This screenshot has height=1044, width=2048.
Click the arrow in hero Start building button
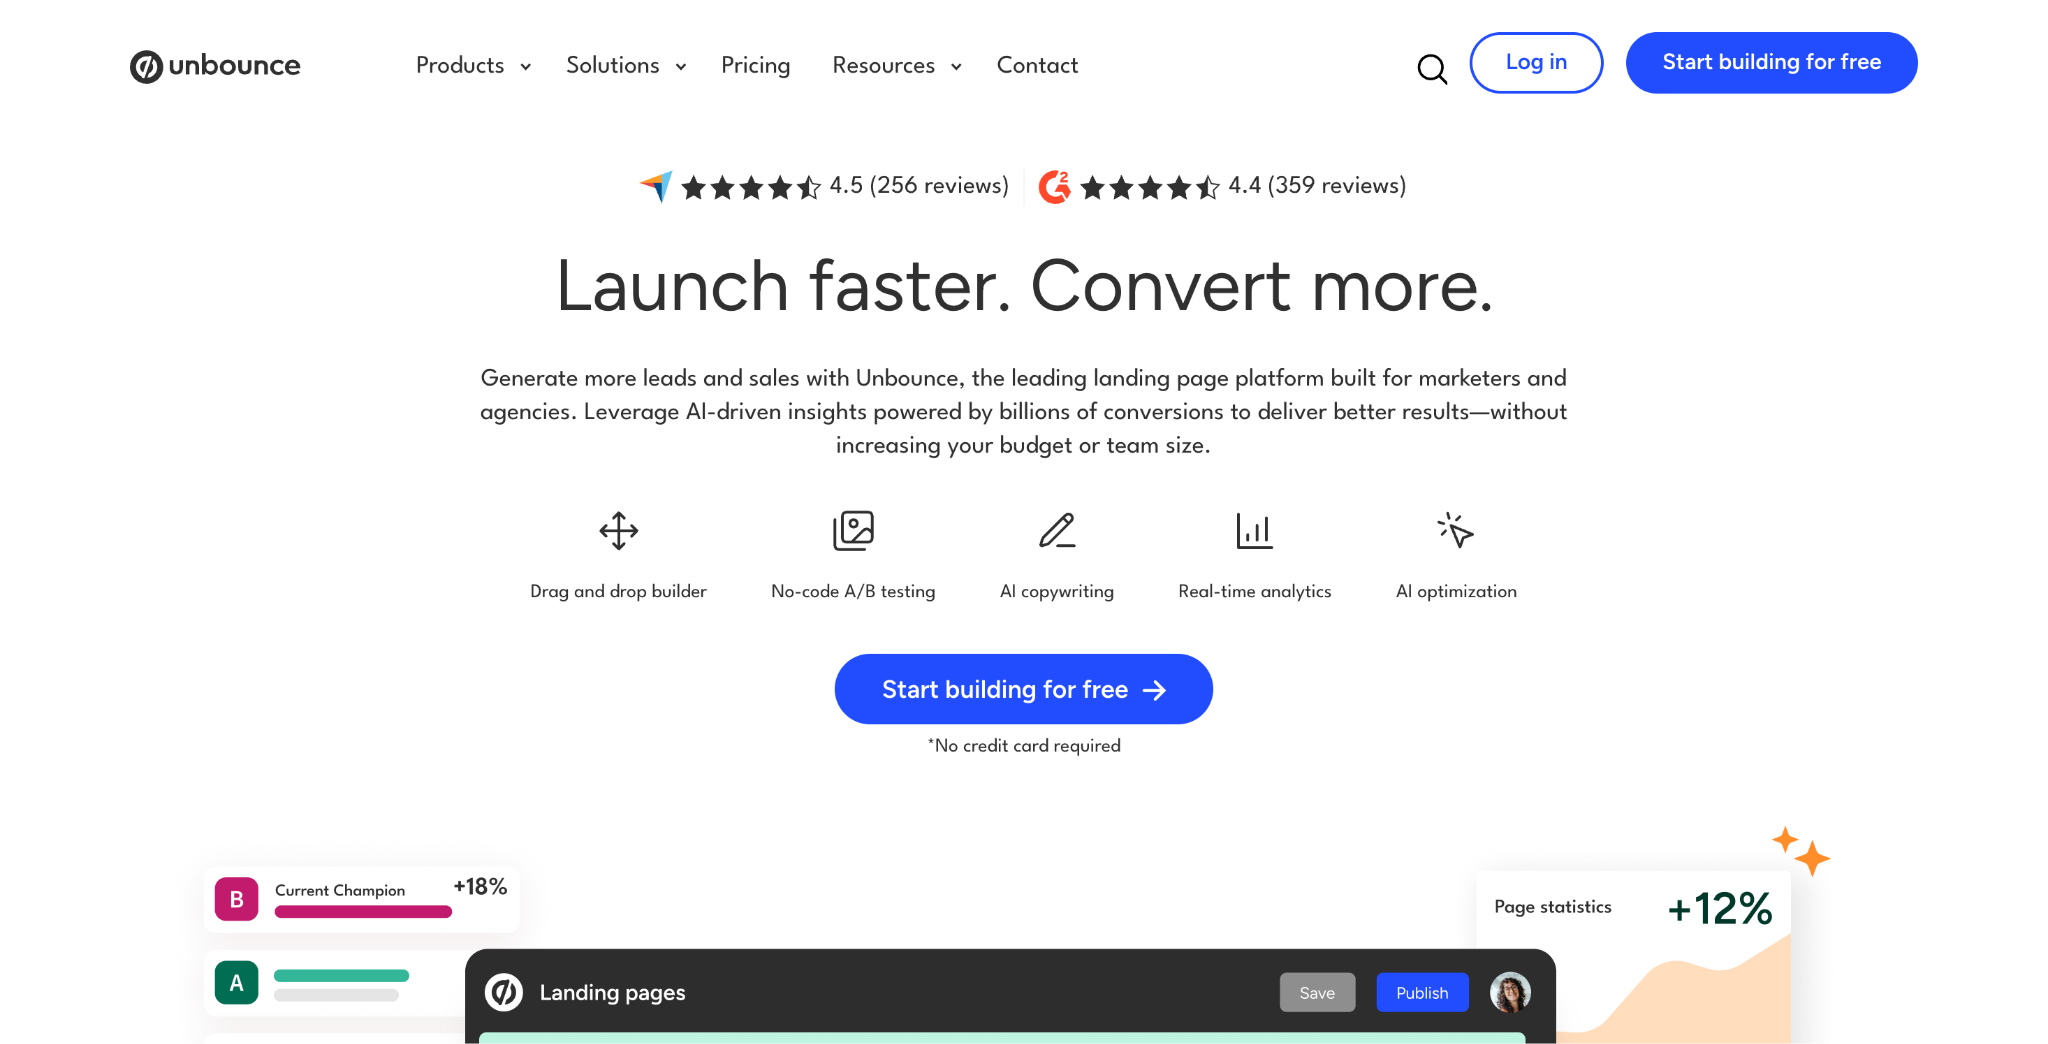[x=1154, y=690]
